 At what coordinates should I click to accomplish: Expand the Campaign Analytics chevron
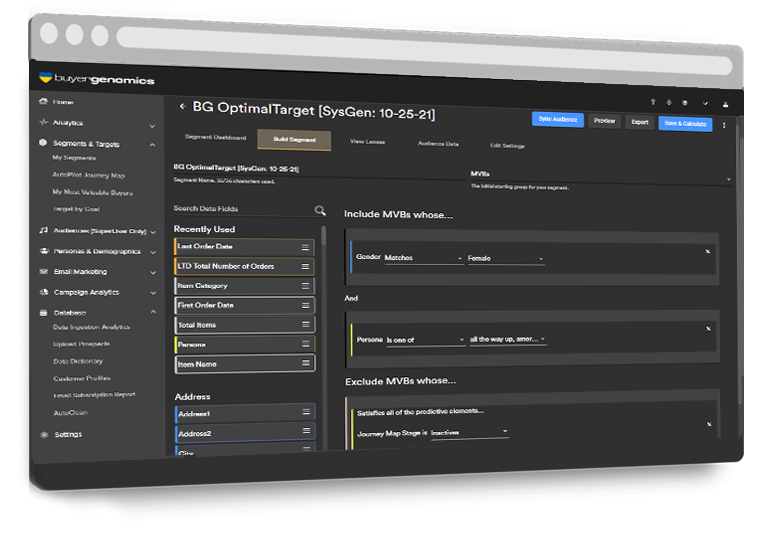[153, 293]
